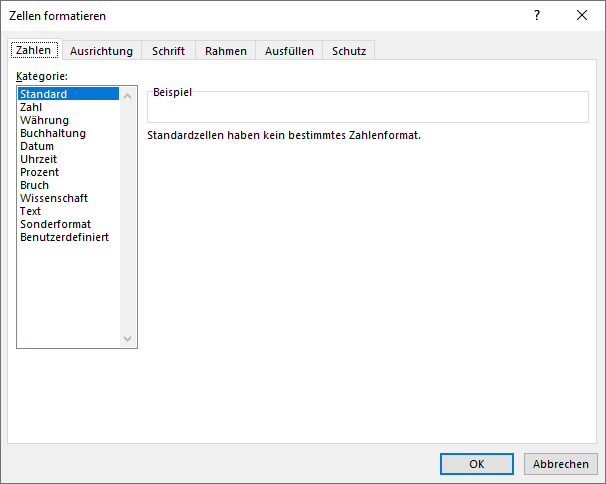Choose Benutzerdefiniert in the category list

pyautogui.click(x=68, y=237)
